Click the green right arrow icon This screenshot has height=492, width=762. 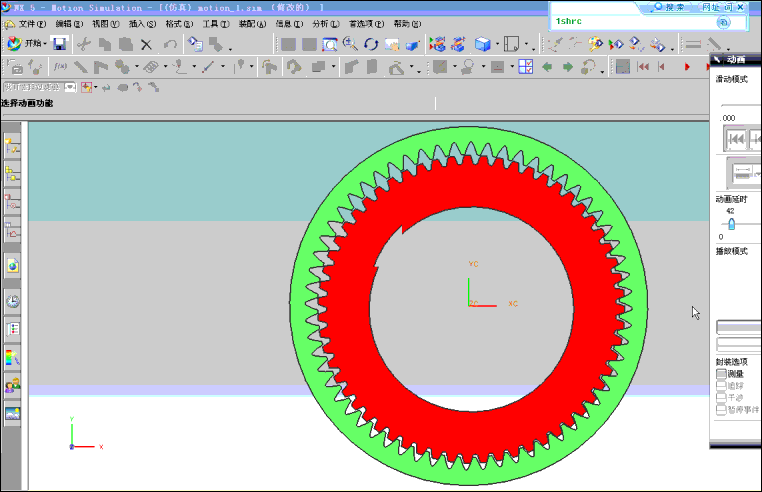pyautogui.click(x=567, y=67)
